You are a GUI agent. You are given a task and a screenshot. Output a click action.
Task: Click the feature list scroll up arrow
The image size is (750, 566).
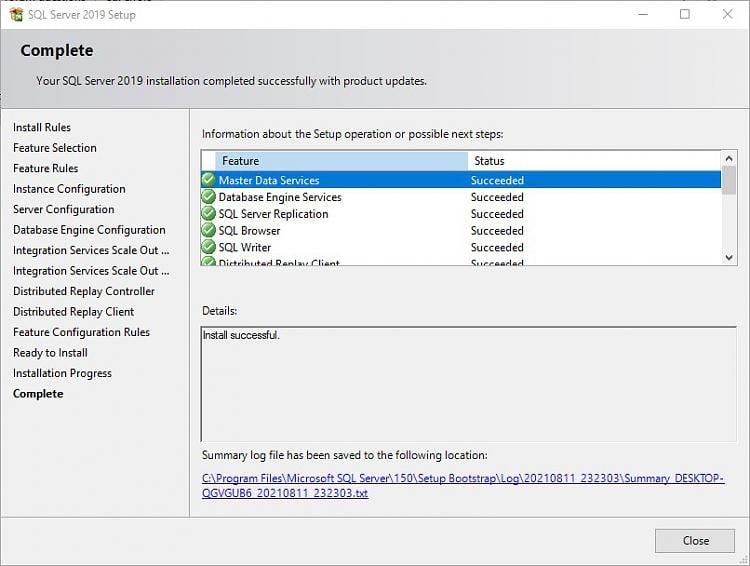(729, 158)
